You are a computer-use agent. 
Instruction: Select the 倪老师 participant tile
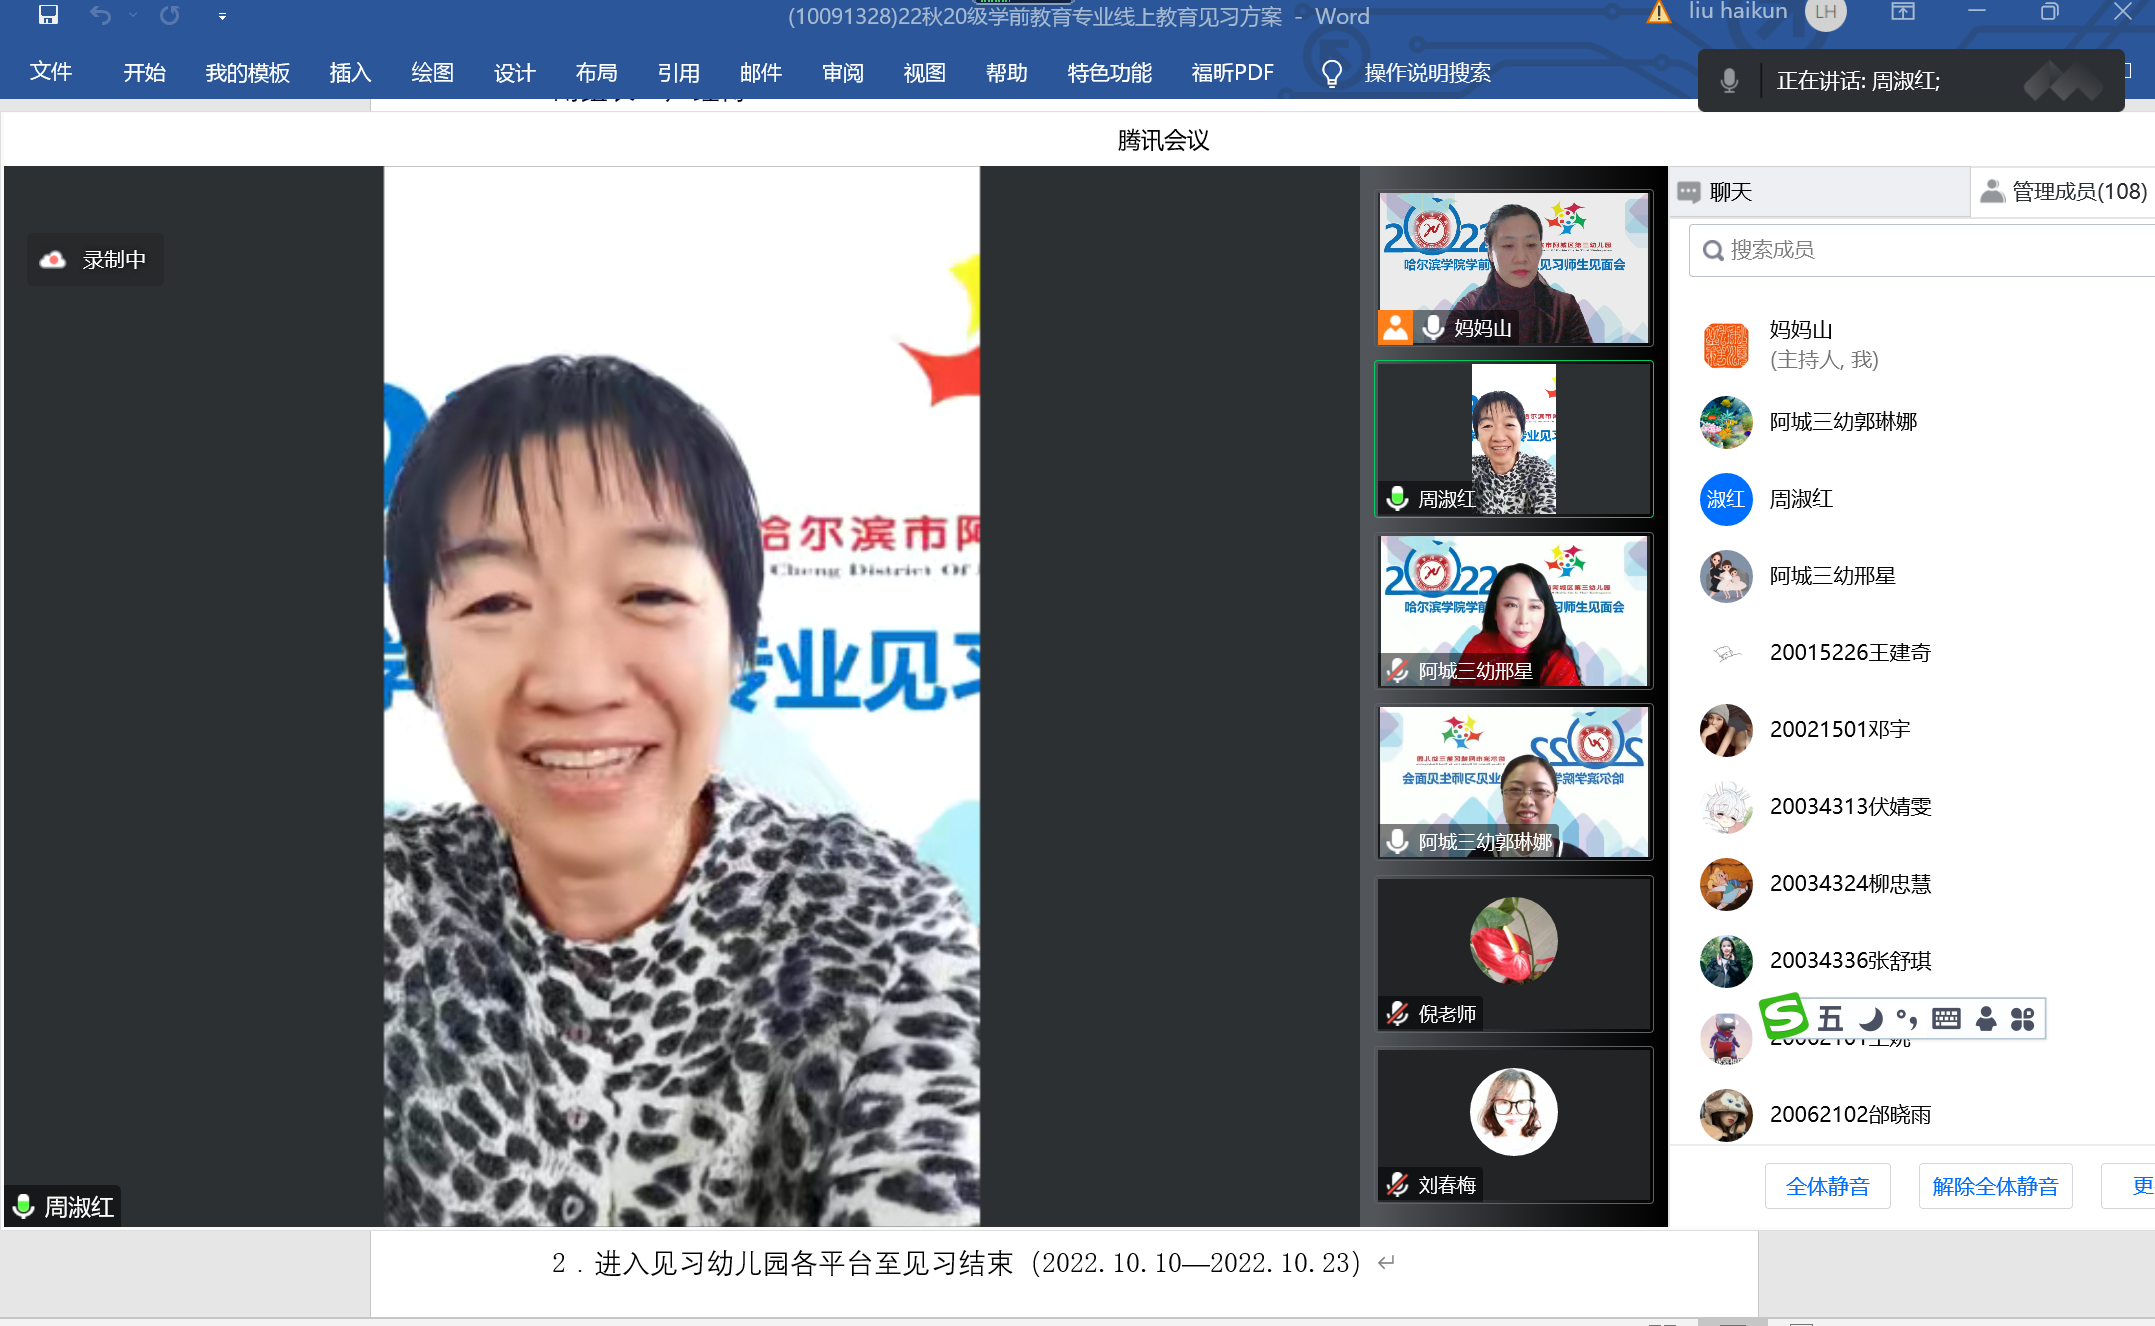pyautogui.click(x=1514, y=954)
